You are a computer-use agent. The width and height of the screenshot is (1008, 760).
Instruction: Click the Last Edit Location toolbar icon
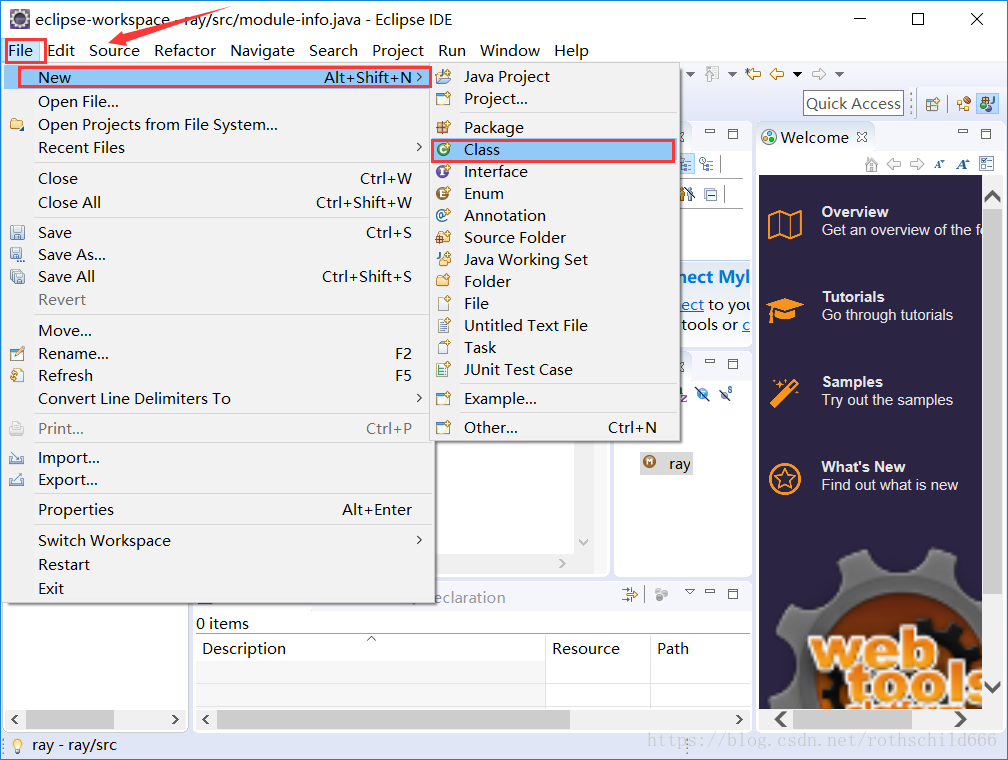pyautogui.click(x=752, y=74)
